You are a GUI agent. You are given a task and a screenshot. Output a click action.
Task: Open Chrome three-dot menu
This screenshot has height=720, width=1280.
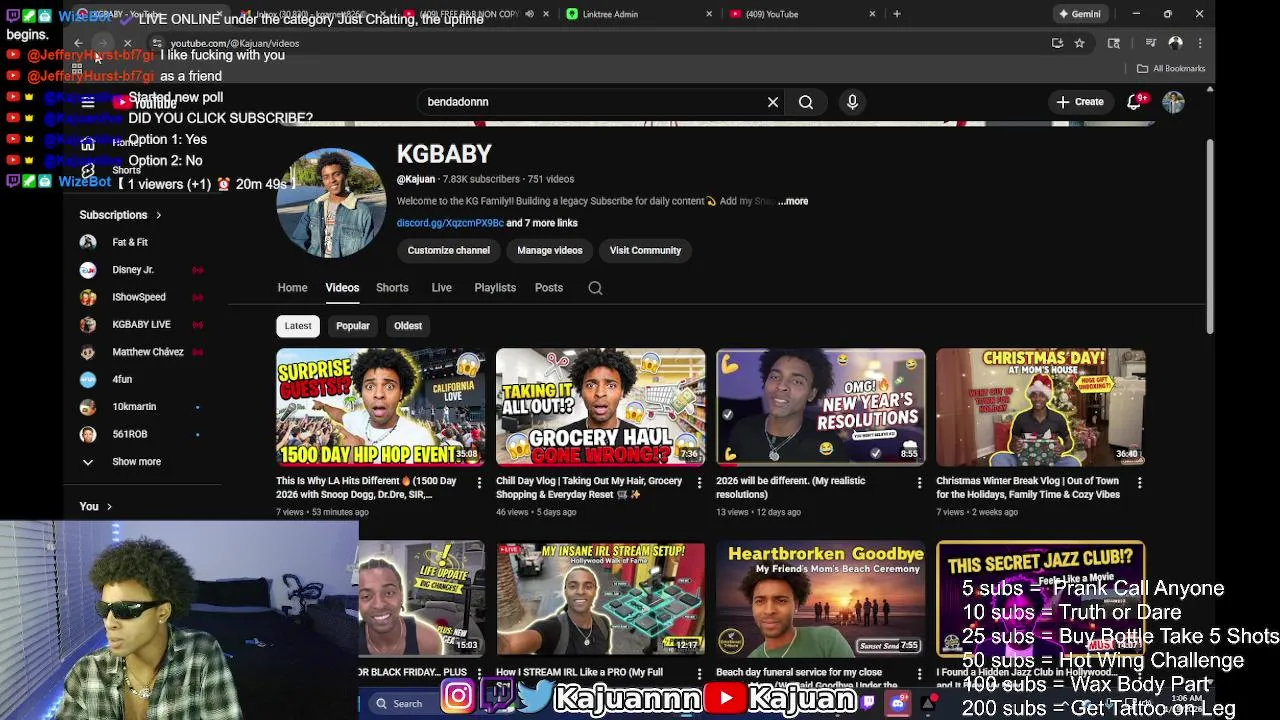point(1200,43)
